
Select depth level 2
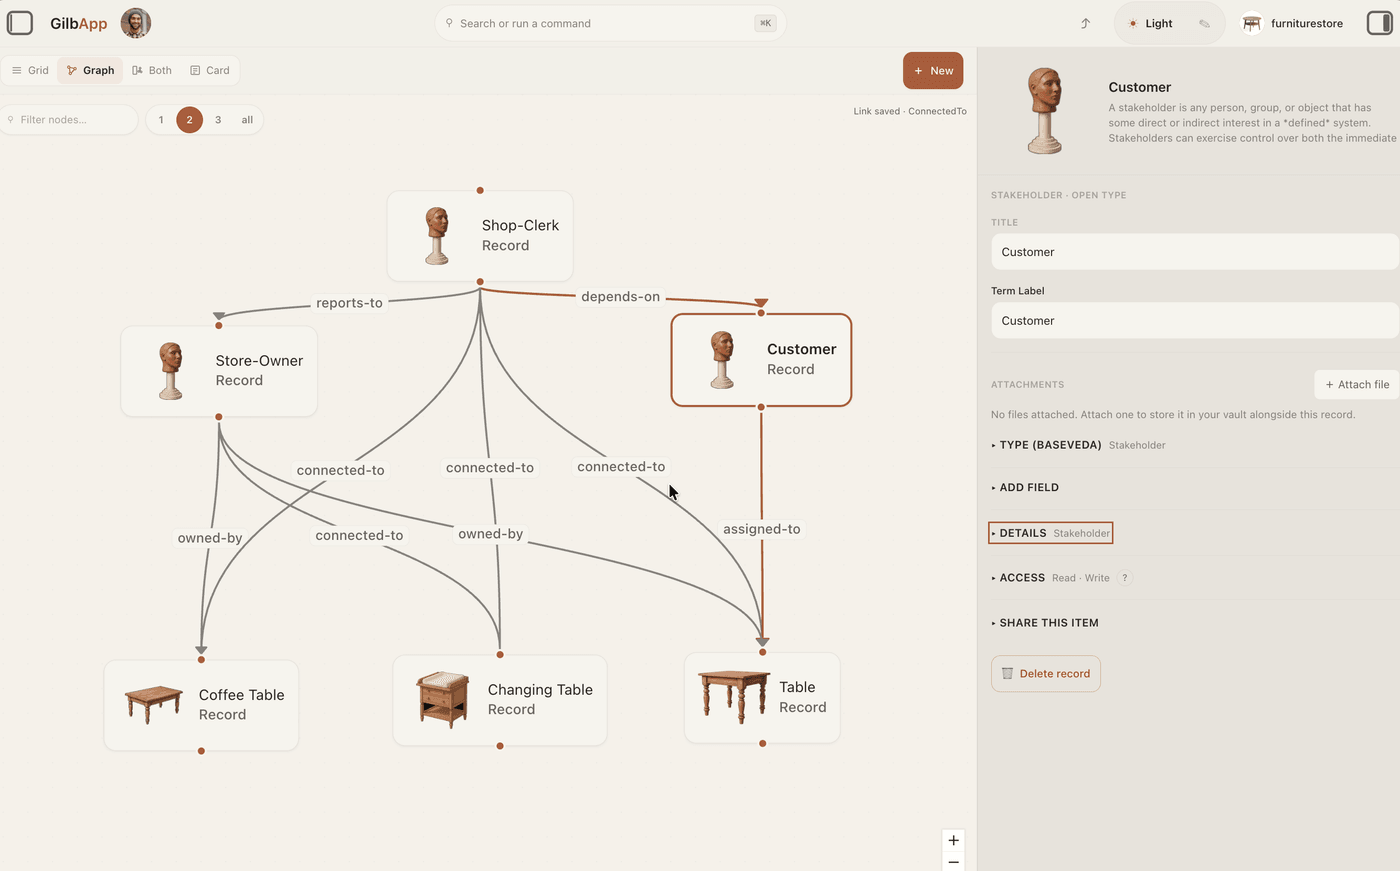(189, 120)
